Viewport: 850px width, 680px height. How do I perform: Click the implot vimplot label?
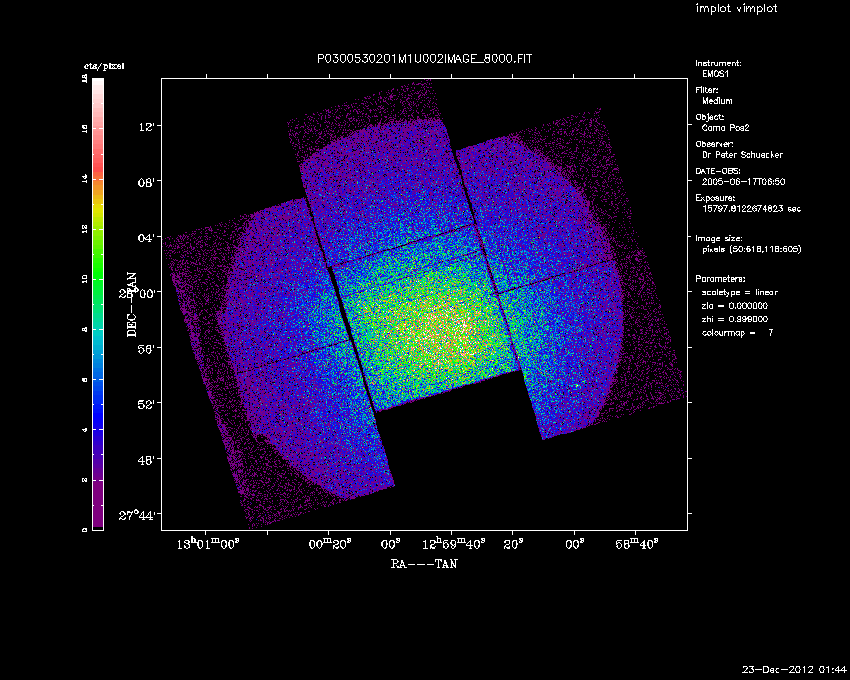coord(736,9)
